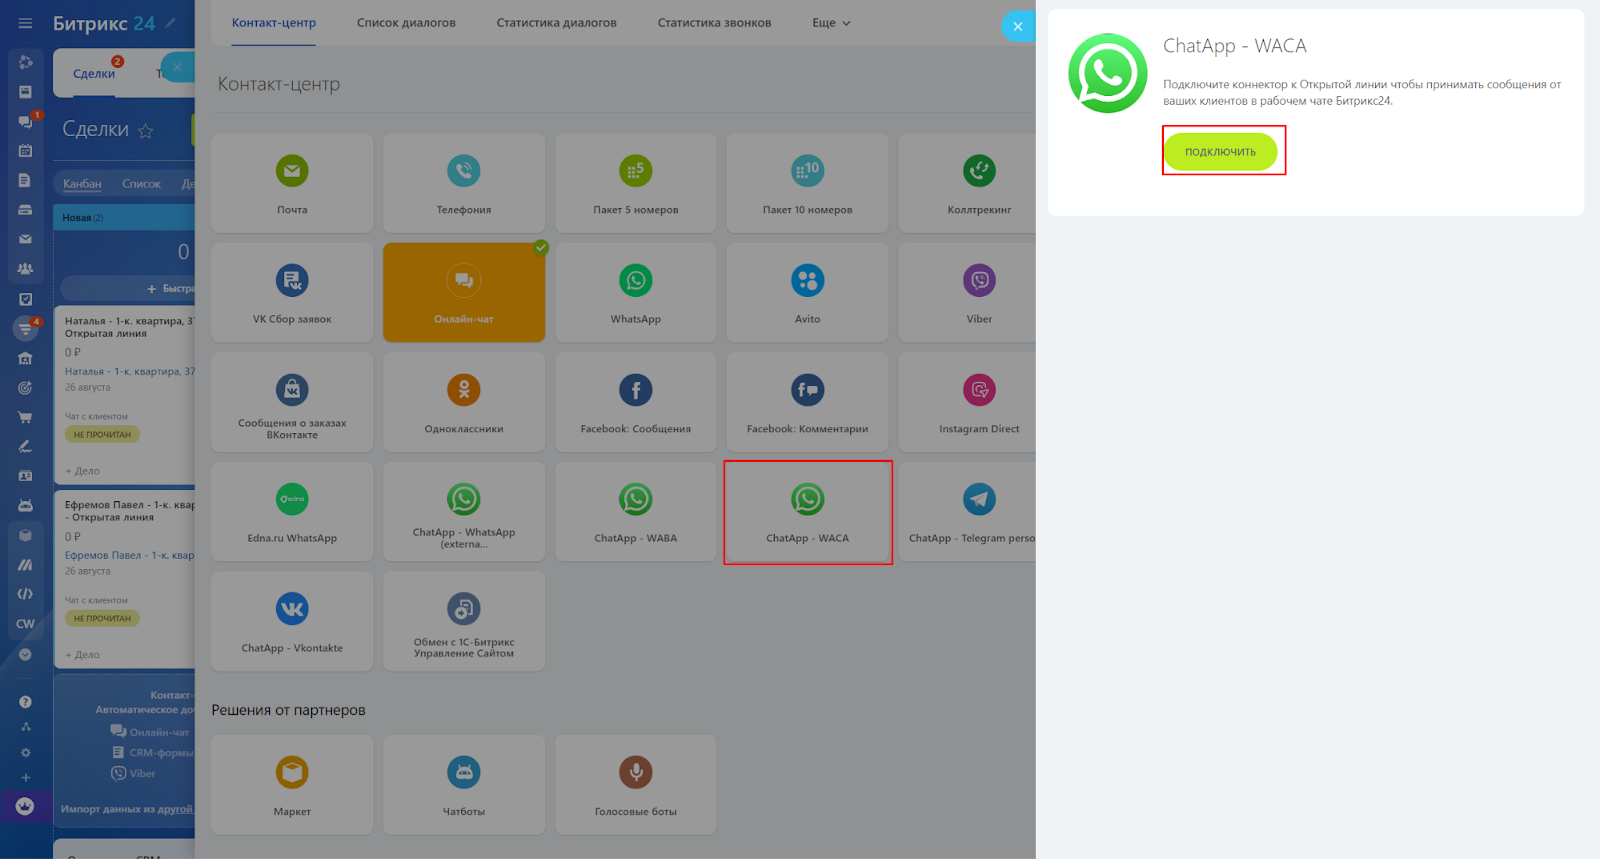Viewport: 1600px width, 859px height.
Task: Open the shopping cart sidebar icon
Action: (25, 417)
